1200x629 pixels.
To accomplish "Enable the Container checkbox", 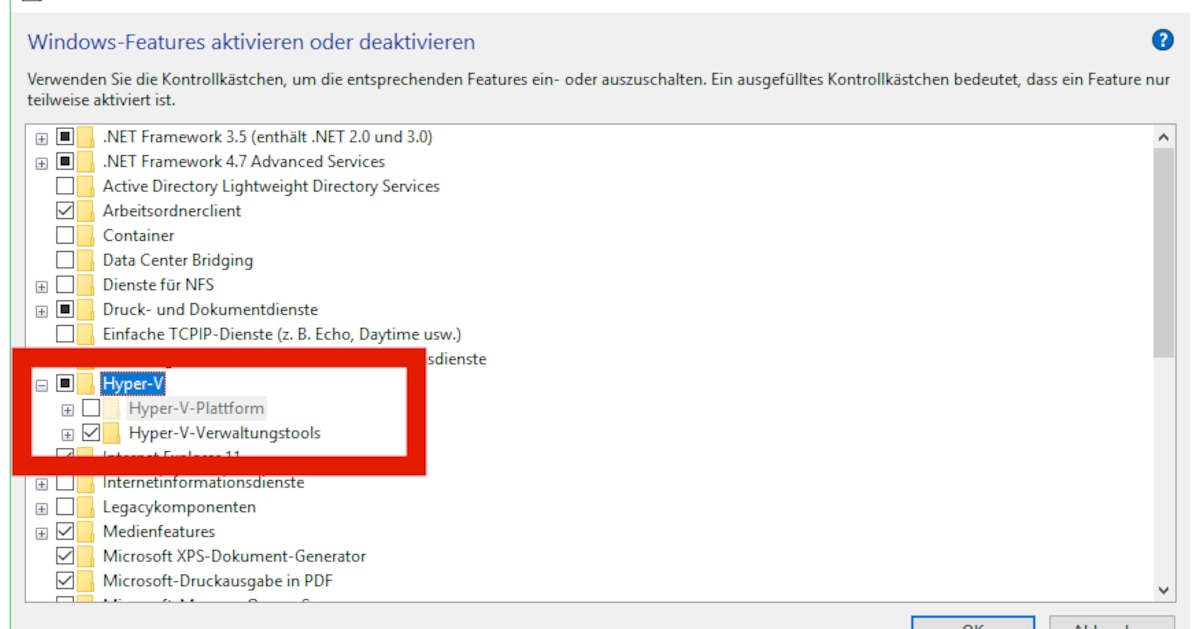I will point(65,235).
